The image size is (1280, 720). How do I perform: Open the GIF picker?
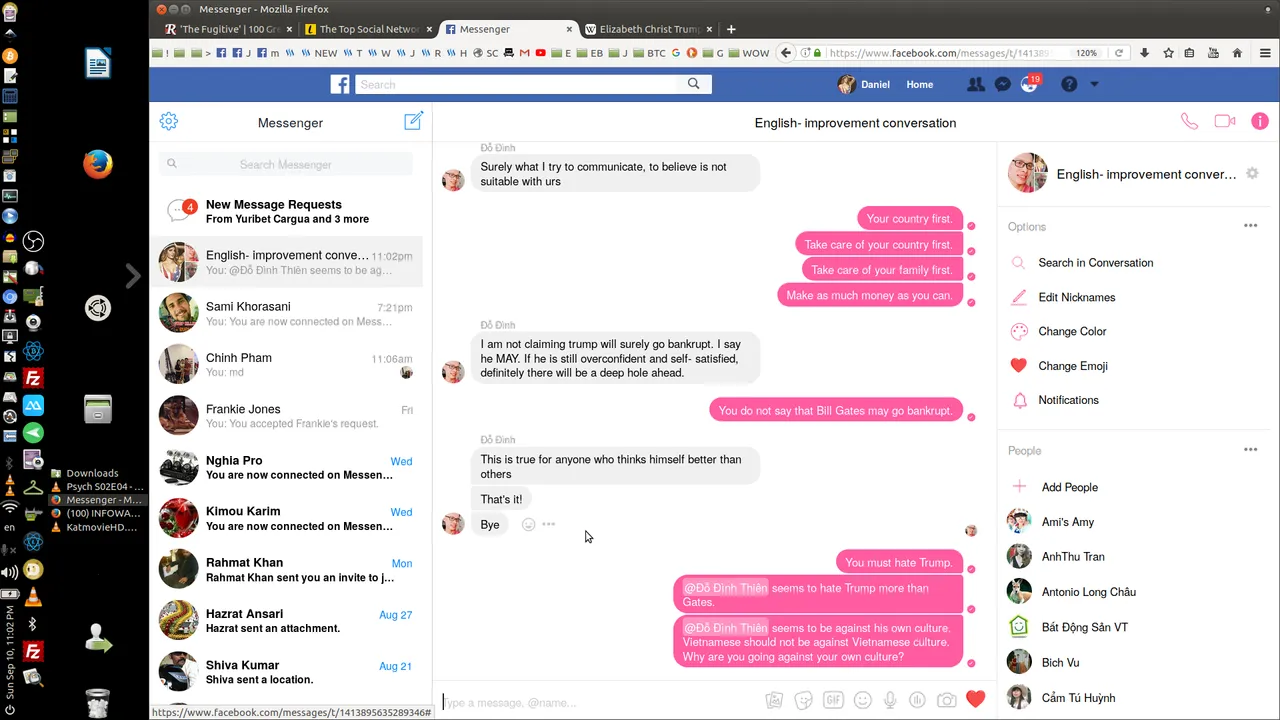[x=832, y=701]
